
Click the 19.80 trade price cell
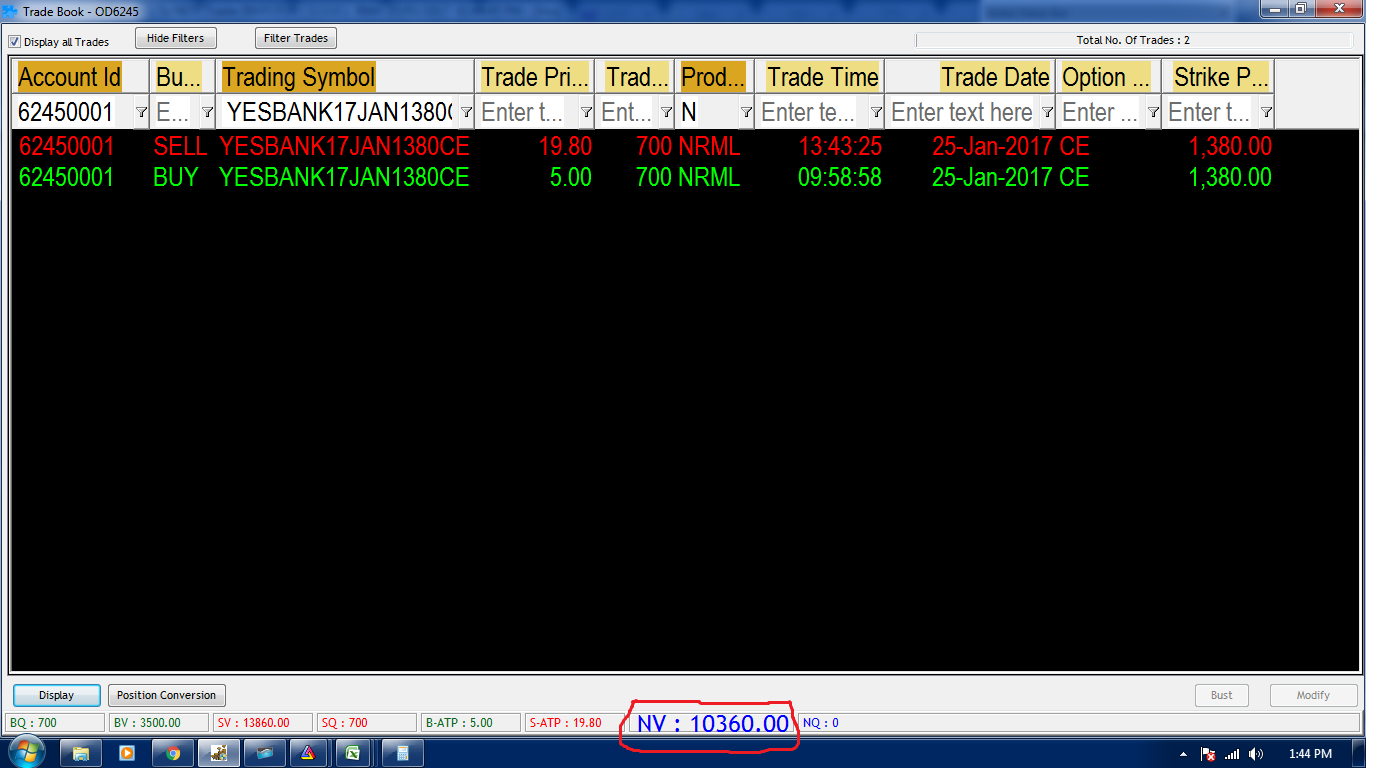pyautogui.click(x=565, y=147)
